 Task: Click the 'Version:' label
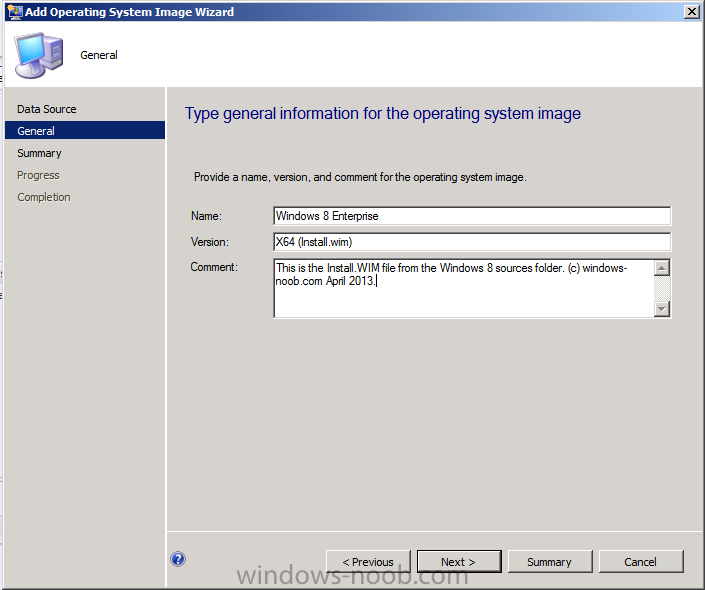(x=210, y=242)
